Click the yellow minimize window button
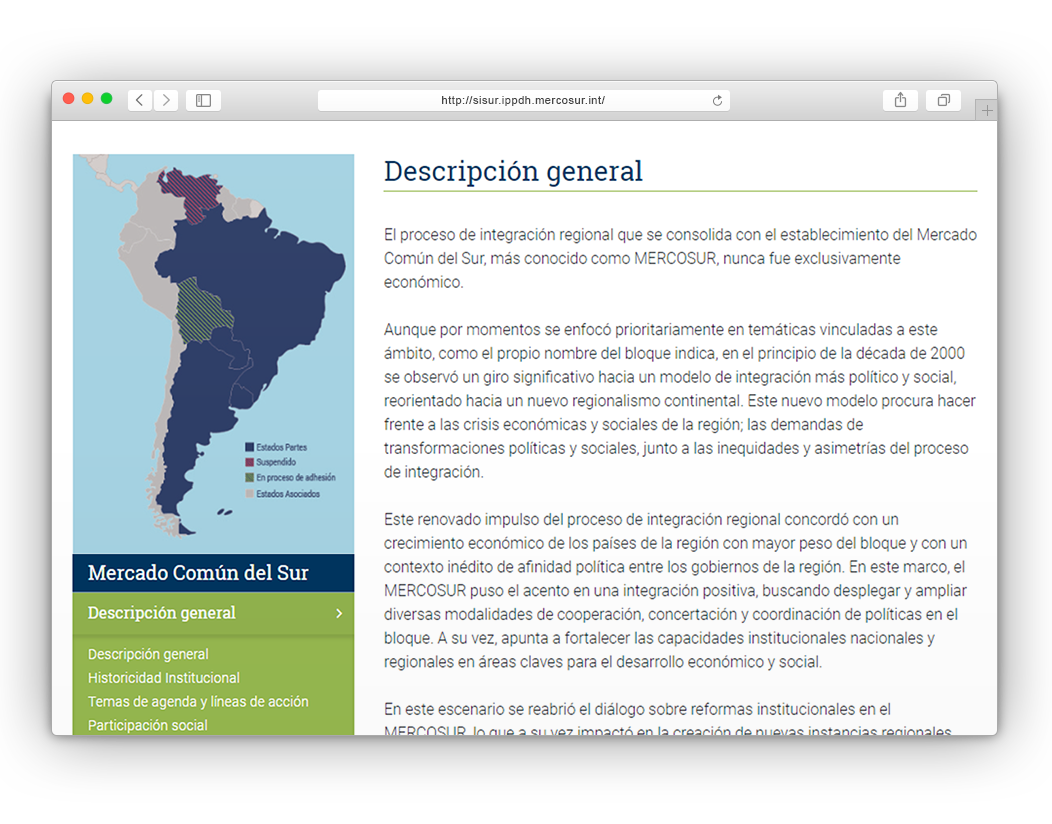Viewport: 1052px width, 824px height. 87,99
